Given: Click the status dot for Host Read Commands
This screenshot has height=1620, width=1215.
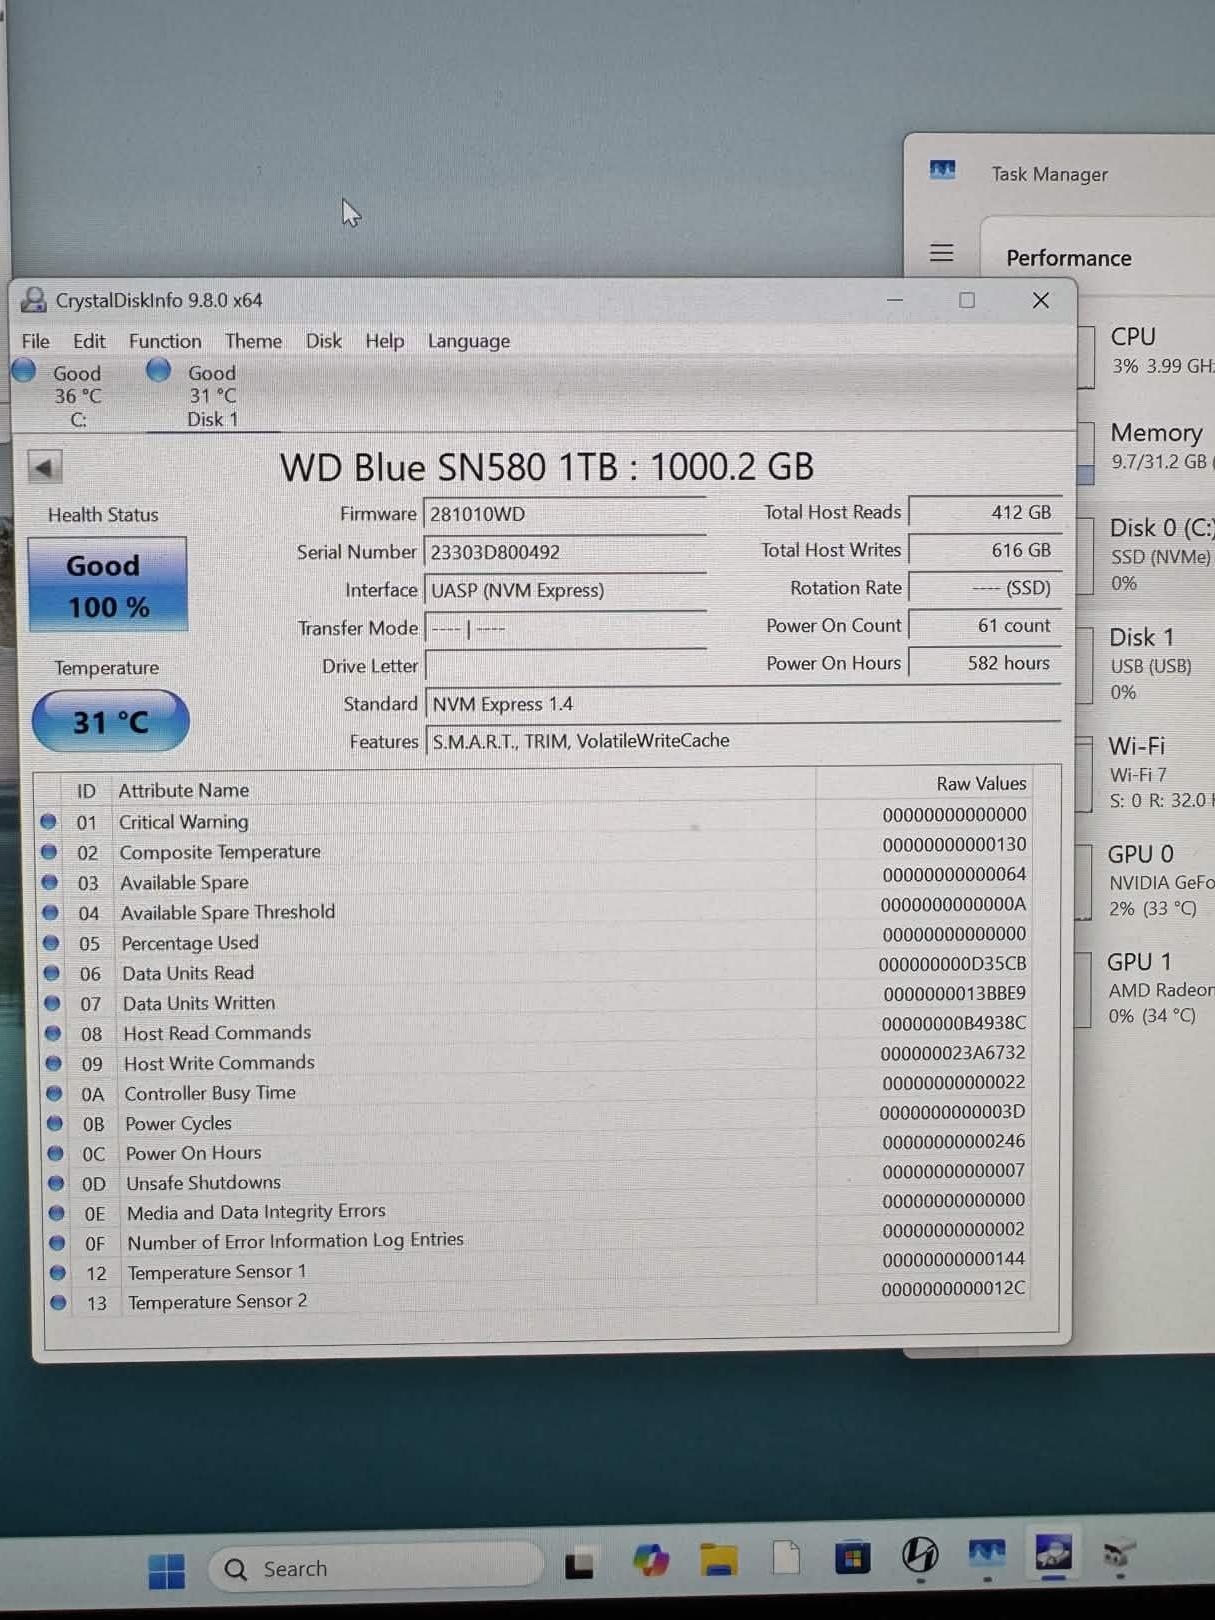Looking at the screenshot, I should coord(54,1032).
